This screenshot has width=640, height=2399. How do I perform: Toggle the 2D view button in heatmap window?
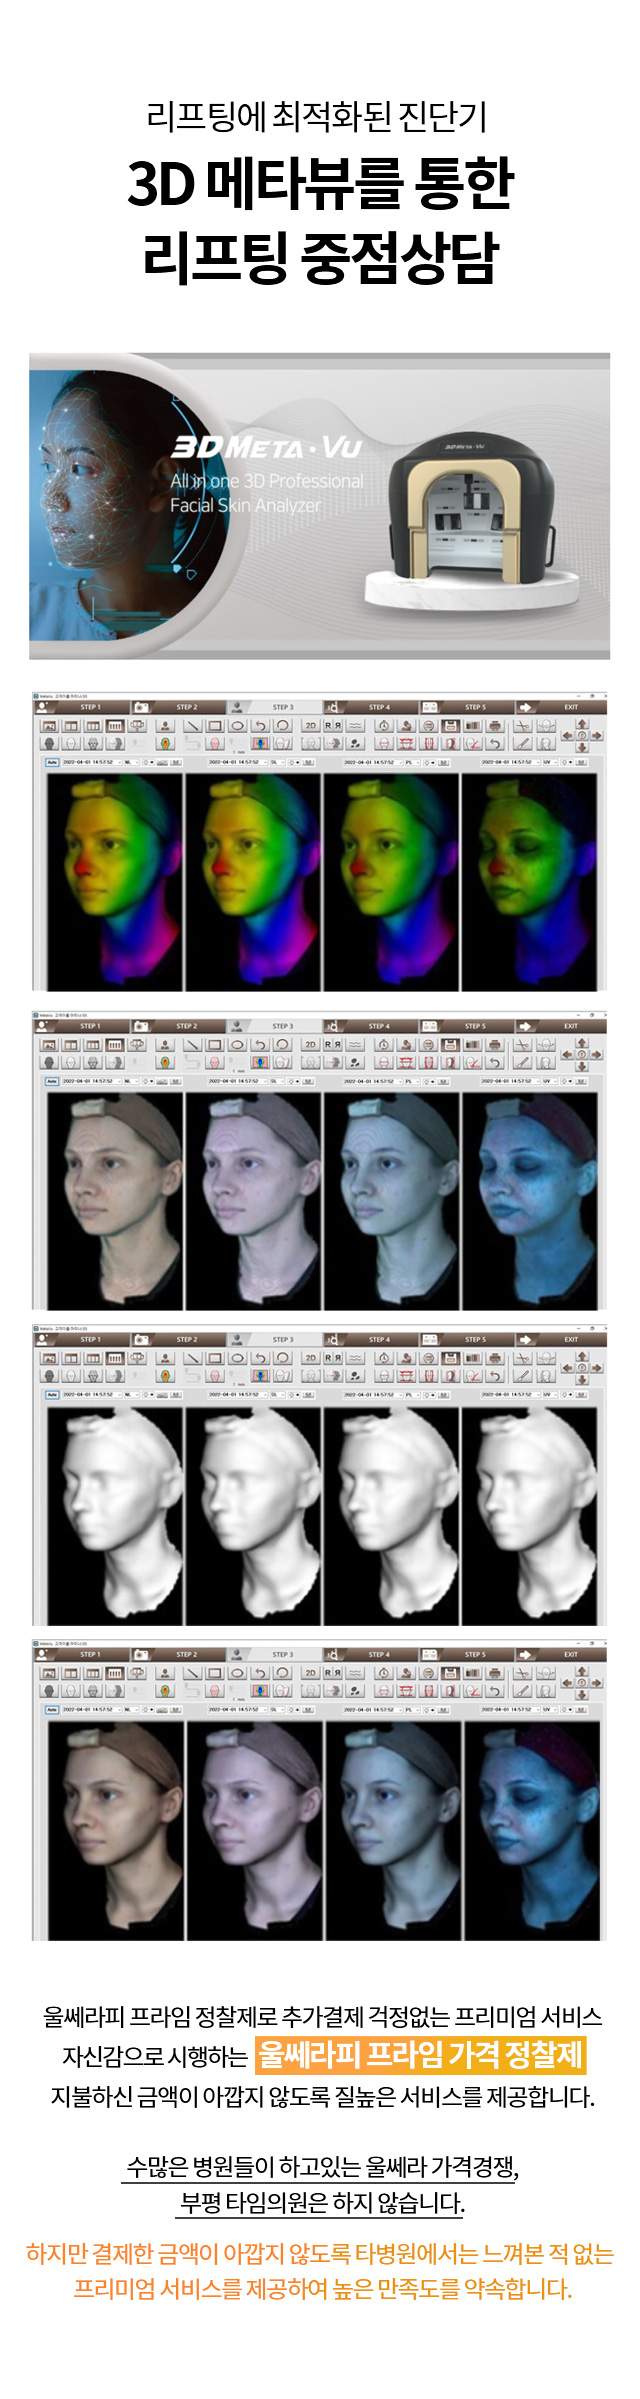click(x=310, y=725)
